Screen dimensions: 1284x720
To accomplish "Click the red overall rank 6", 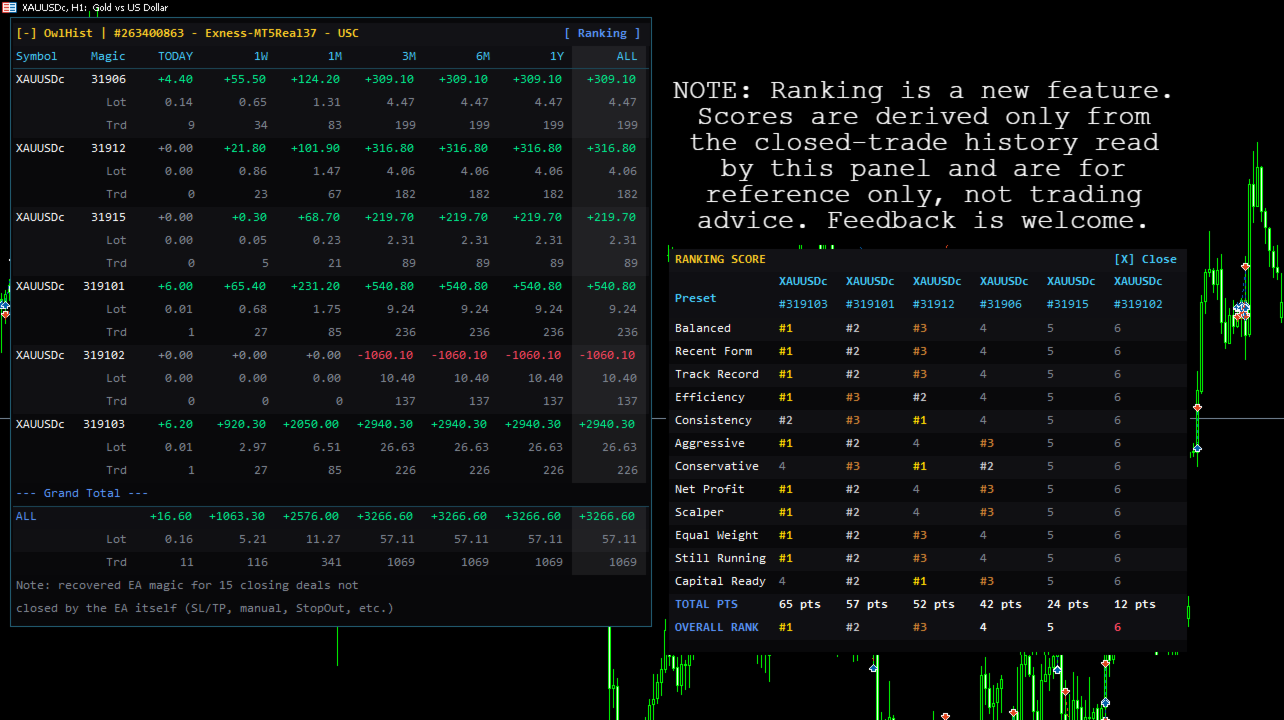I will [1118, 627].
